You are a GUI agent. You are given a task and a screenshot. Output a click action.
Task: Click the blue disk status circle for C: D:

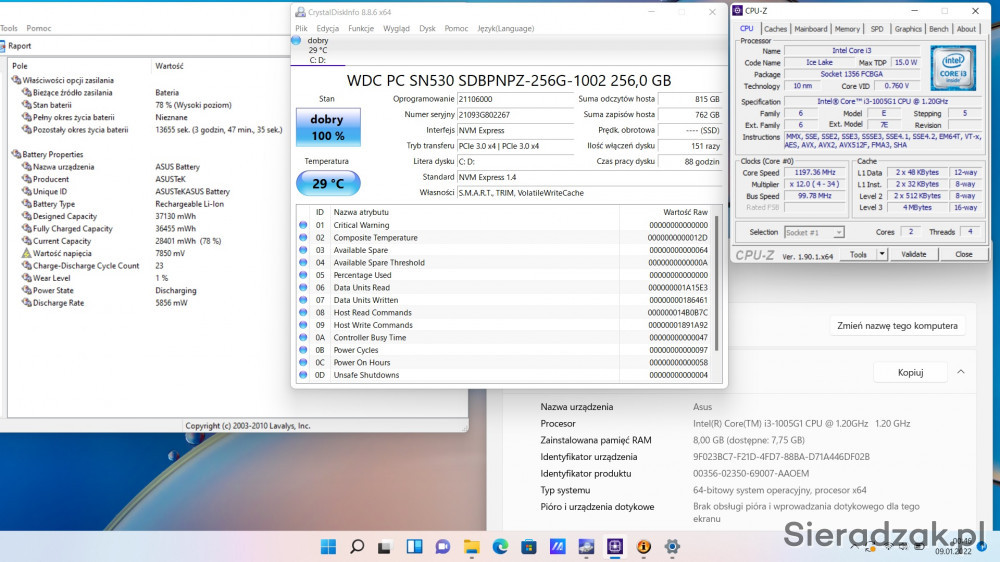coord(296,40)
